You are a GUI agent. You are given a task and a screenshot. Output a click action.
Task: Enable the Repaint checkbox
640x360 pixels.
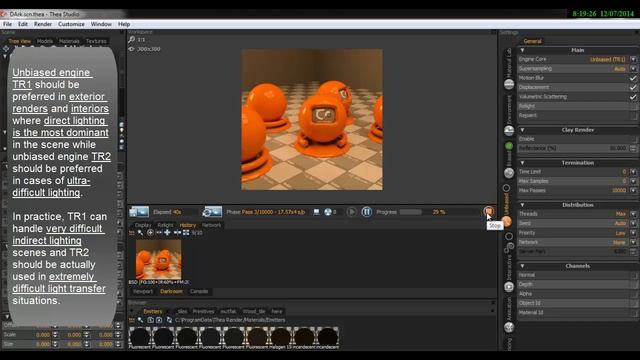[x=633, y=116]
